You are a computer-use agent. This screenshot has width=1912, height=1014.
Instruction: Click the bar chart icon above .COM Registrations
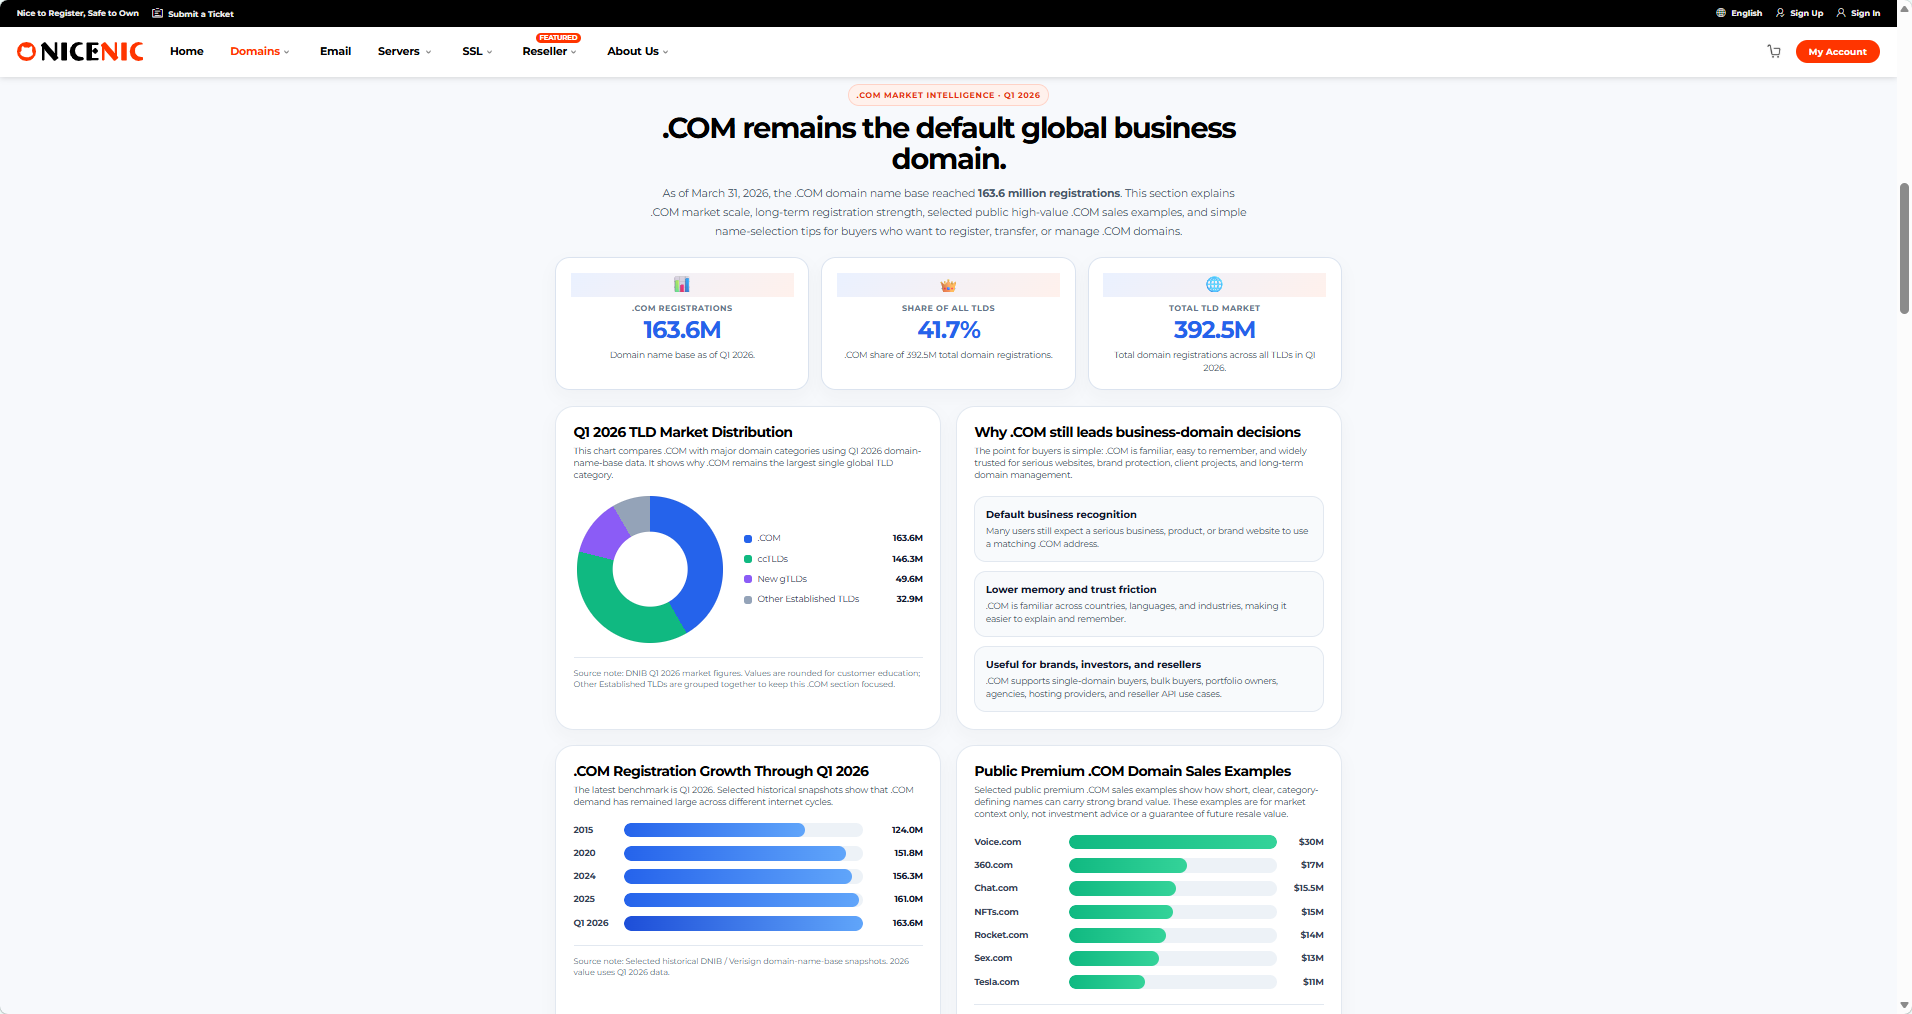pos(682,285)
